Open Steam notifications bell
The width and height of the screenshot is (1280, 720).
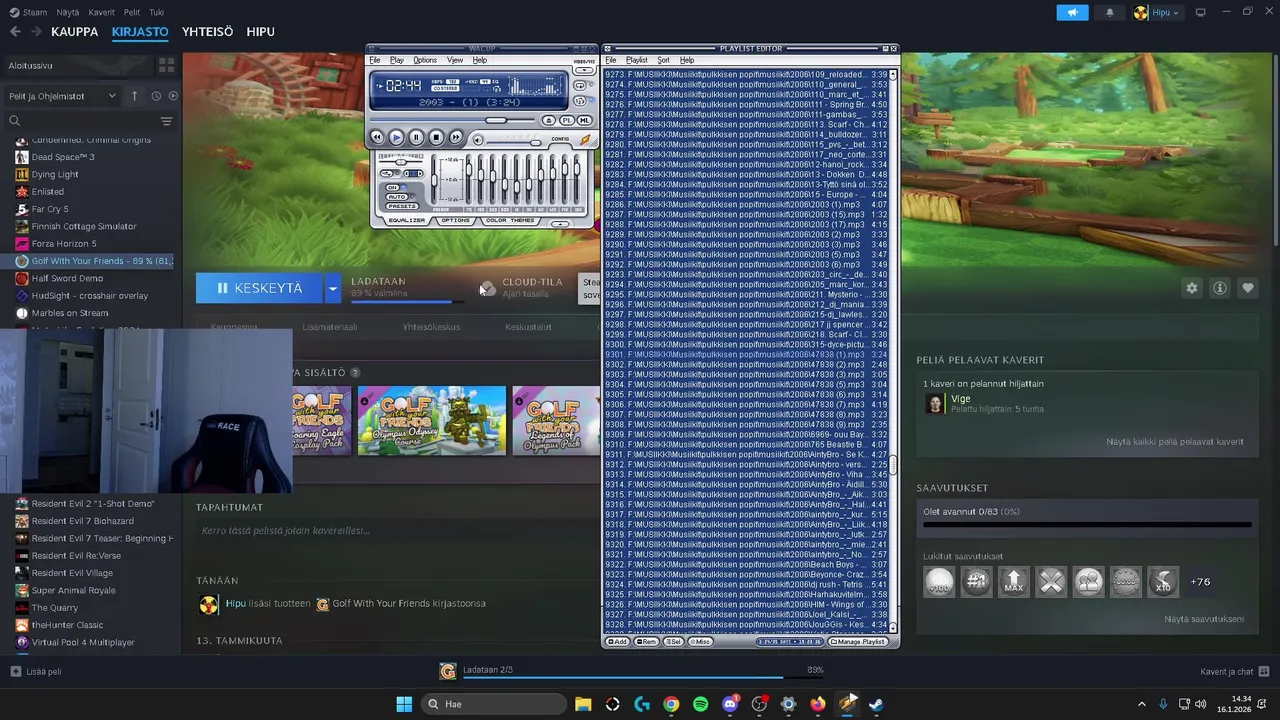1109,13
